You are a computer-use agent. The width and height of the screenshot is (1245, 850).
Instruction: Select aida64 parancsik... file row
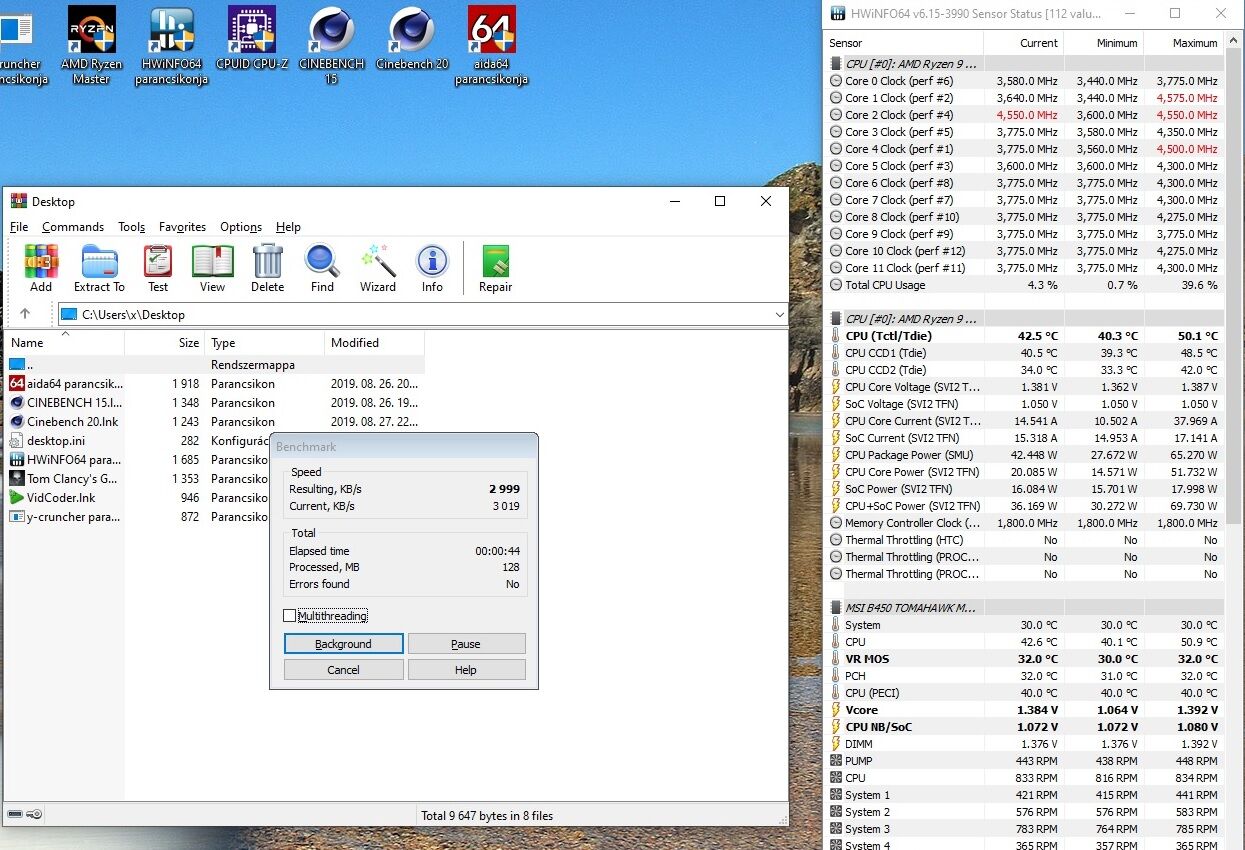coord(214,384)
